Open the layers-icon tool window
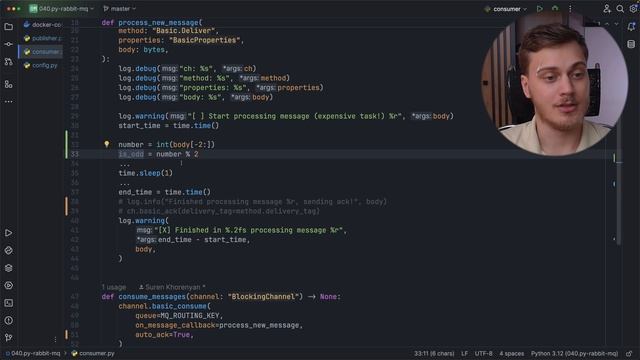Viewport: 640px width, 360px height. tap(9, 268)
